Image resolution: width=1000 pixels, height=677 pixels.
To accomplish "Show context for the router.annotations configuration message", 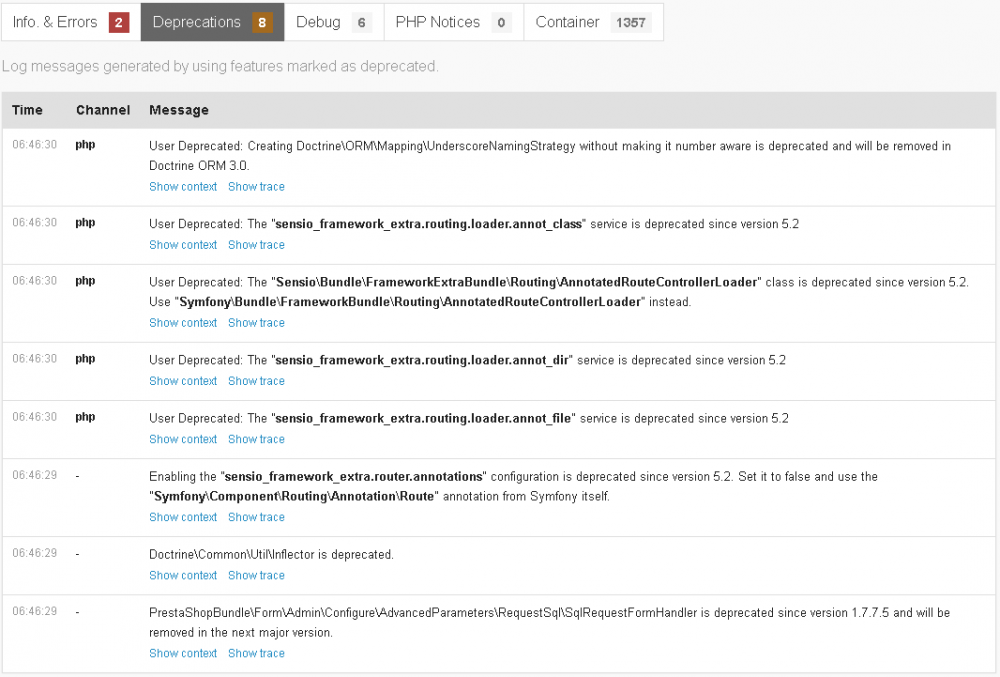I will 183,517.
